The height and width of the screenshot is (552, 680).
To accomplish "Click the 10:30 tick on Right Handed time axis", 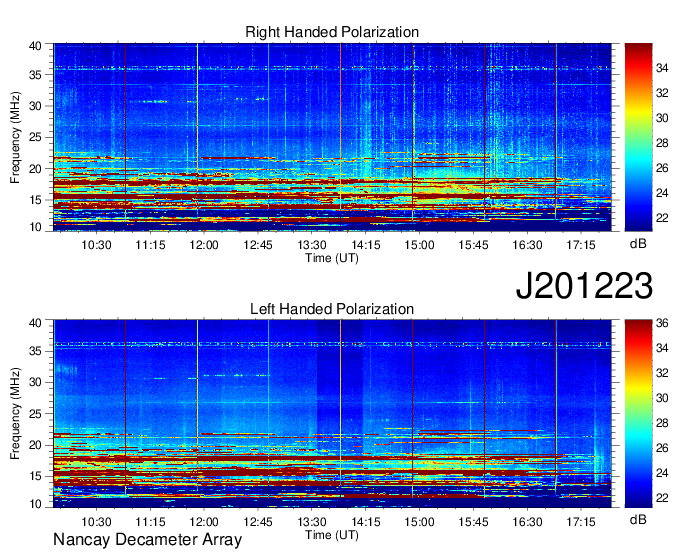I will pyautogui.click(x=96, y=245).
